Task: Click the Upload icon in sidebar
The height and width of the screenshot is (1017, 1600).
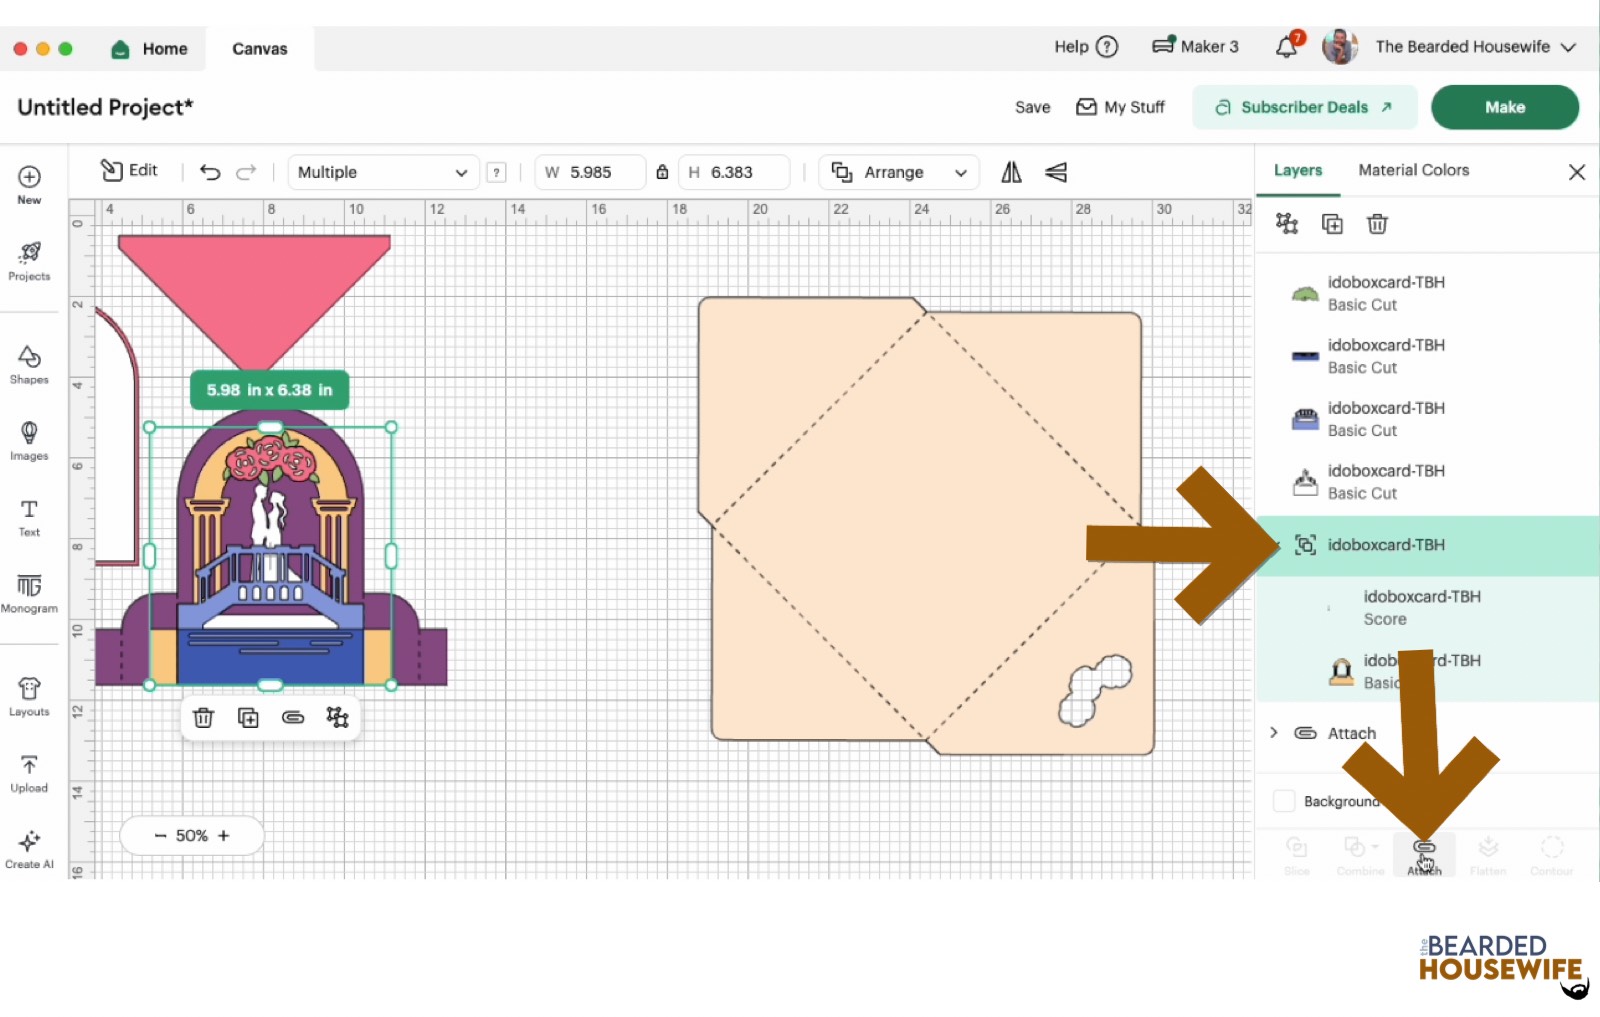Action: [x=29, y=773]
